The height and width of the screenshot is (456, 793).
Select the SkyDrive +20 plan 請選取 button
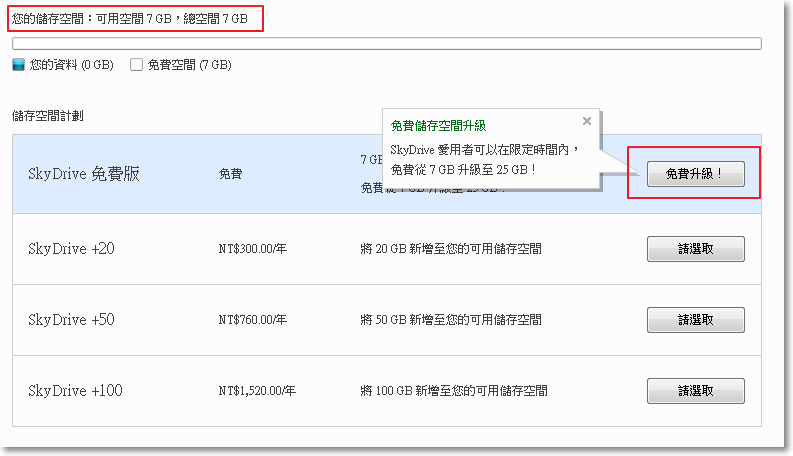[x=695, y=249]
